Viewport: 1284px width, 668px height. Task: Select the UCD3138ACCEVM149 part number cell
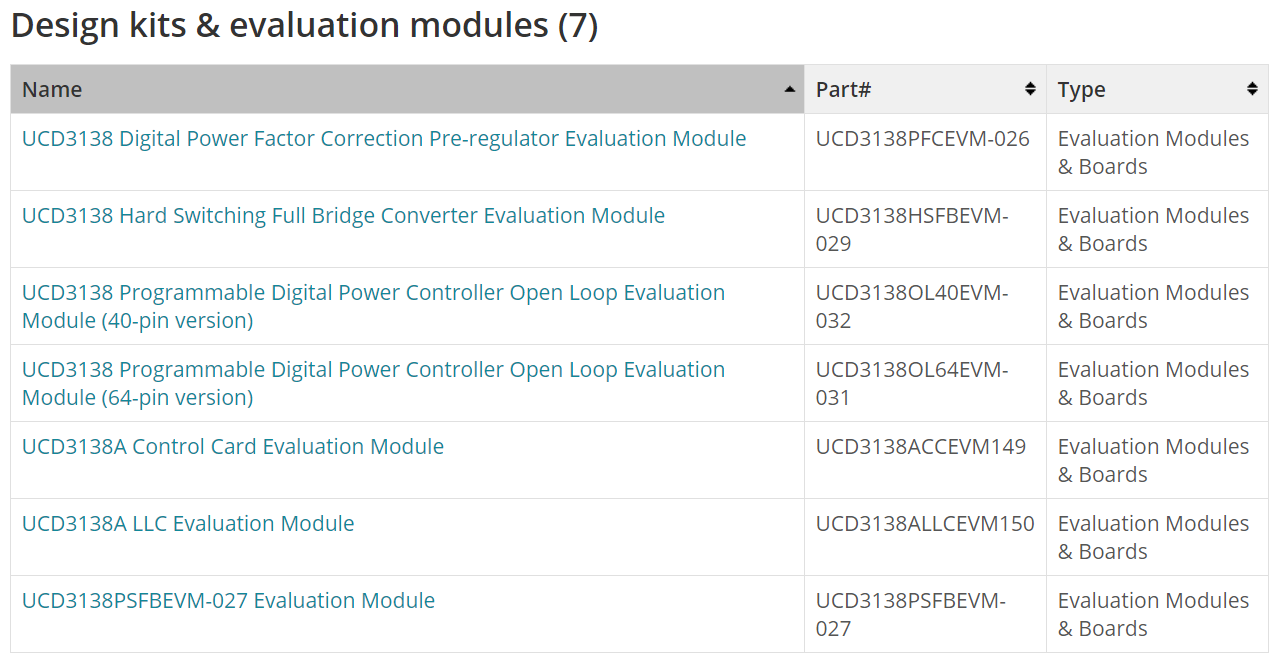tap(925, 460)
